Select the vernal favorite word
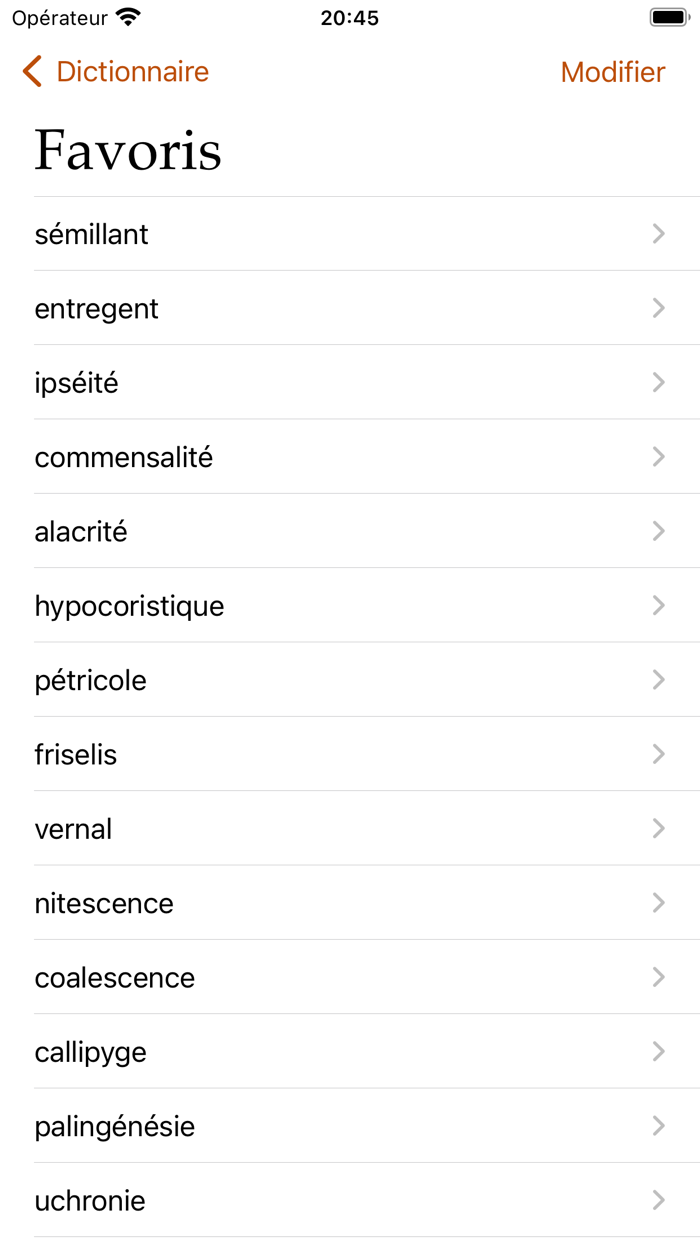This screenshot has height=1244, width=700. [x=300, y=828]
